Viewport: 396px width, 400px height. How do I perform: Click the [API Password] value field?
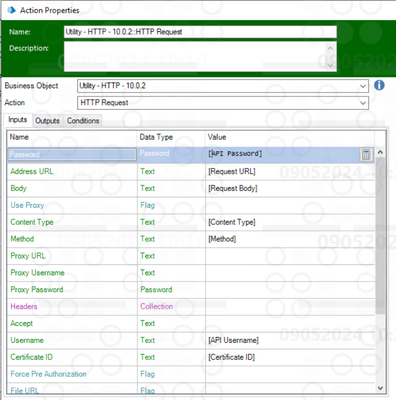[283, 154]
